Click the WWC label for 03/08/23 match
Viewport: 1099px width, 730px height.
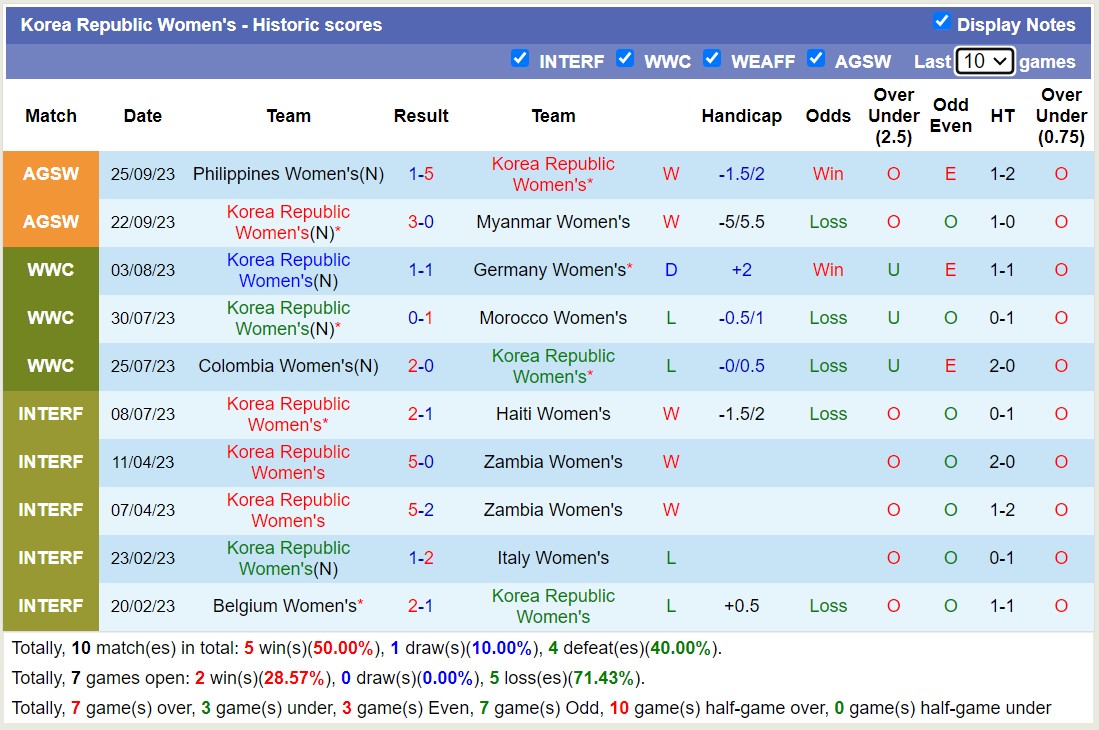click(51, 270)
